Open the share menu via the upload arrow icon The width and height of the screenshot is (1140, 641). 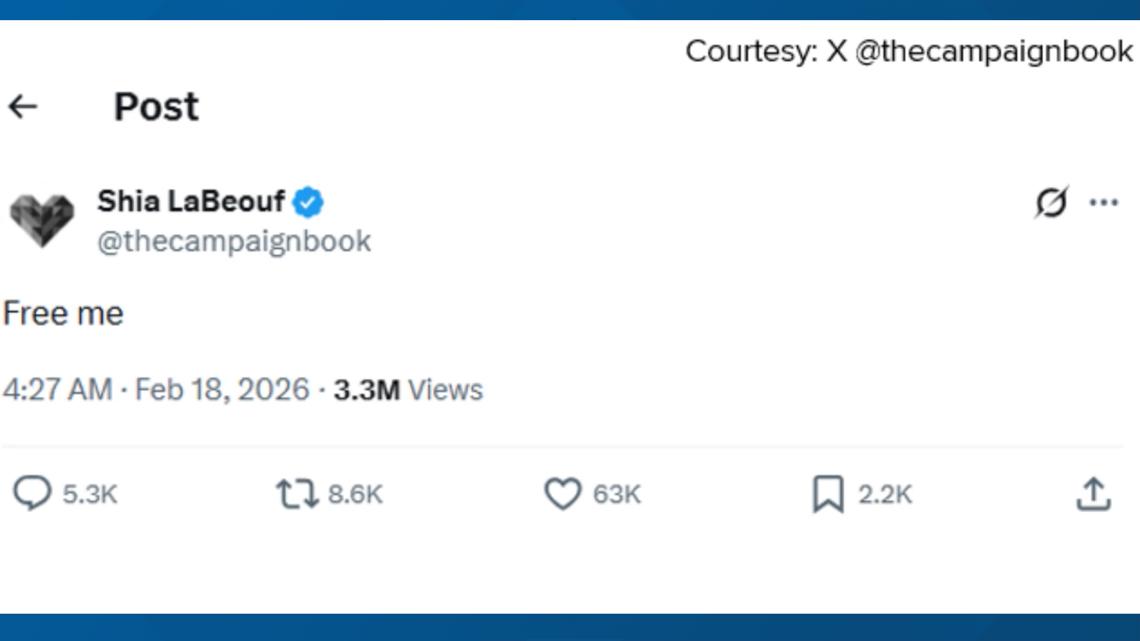[1095, 492]
